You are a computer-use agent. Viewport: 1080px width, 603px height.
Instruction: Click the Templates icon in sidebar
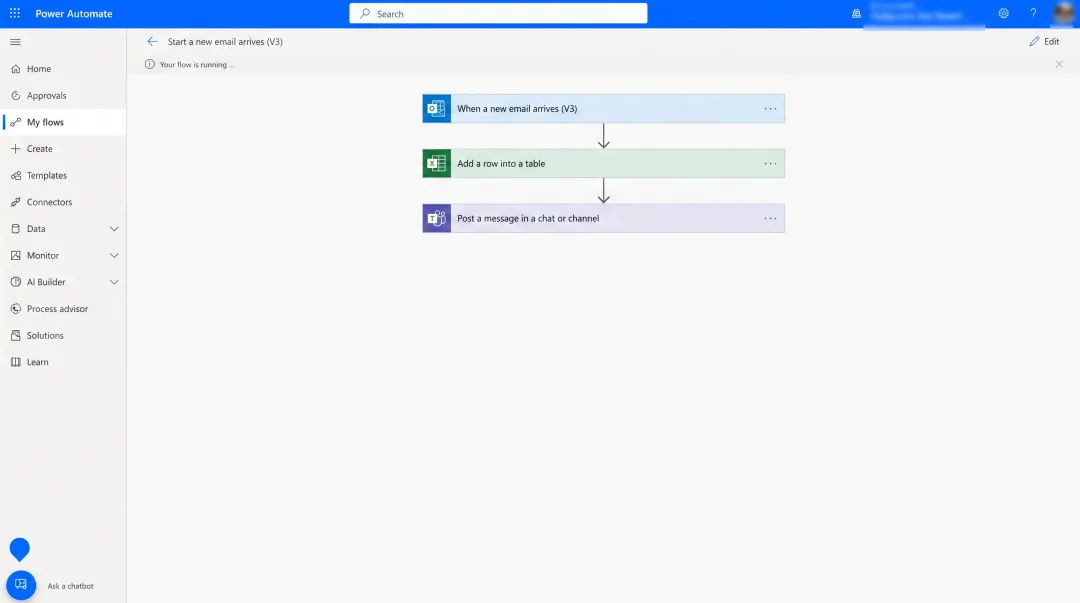(16, 176)
